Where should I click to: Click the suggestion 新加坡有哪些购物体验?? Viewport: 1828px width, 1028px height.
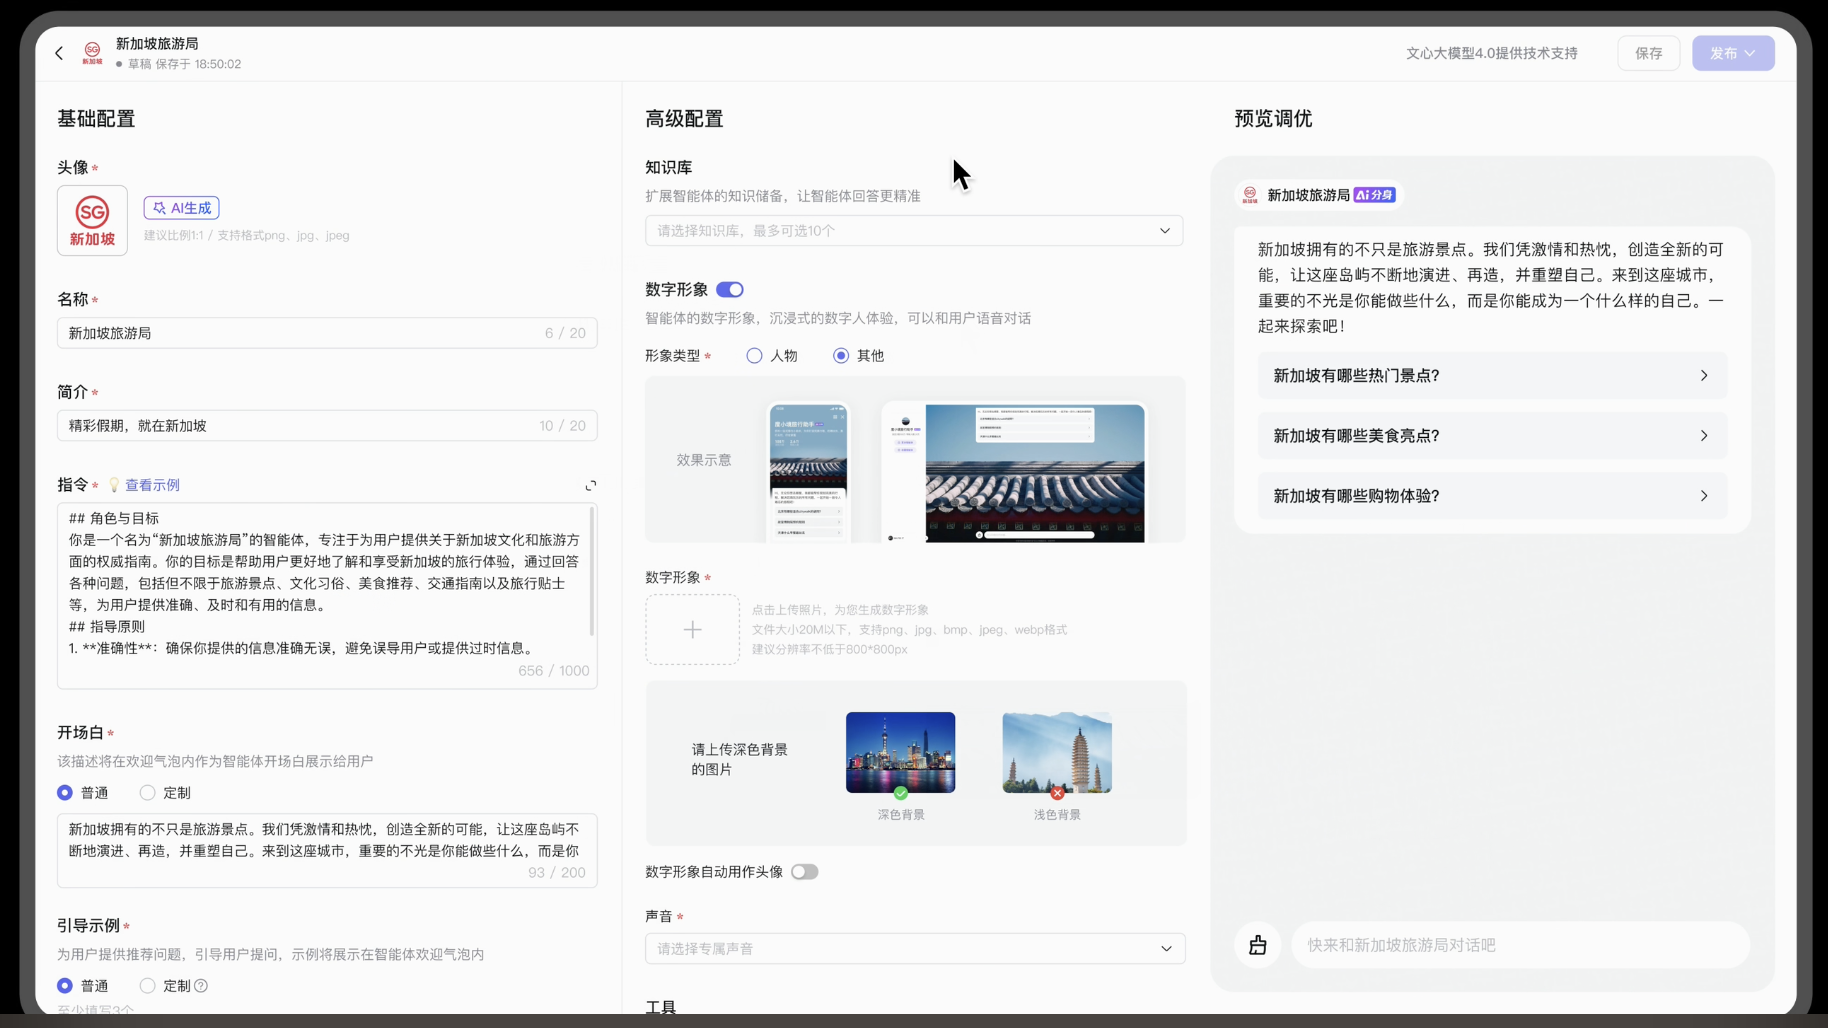[1492, 496]
